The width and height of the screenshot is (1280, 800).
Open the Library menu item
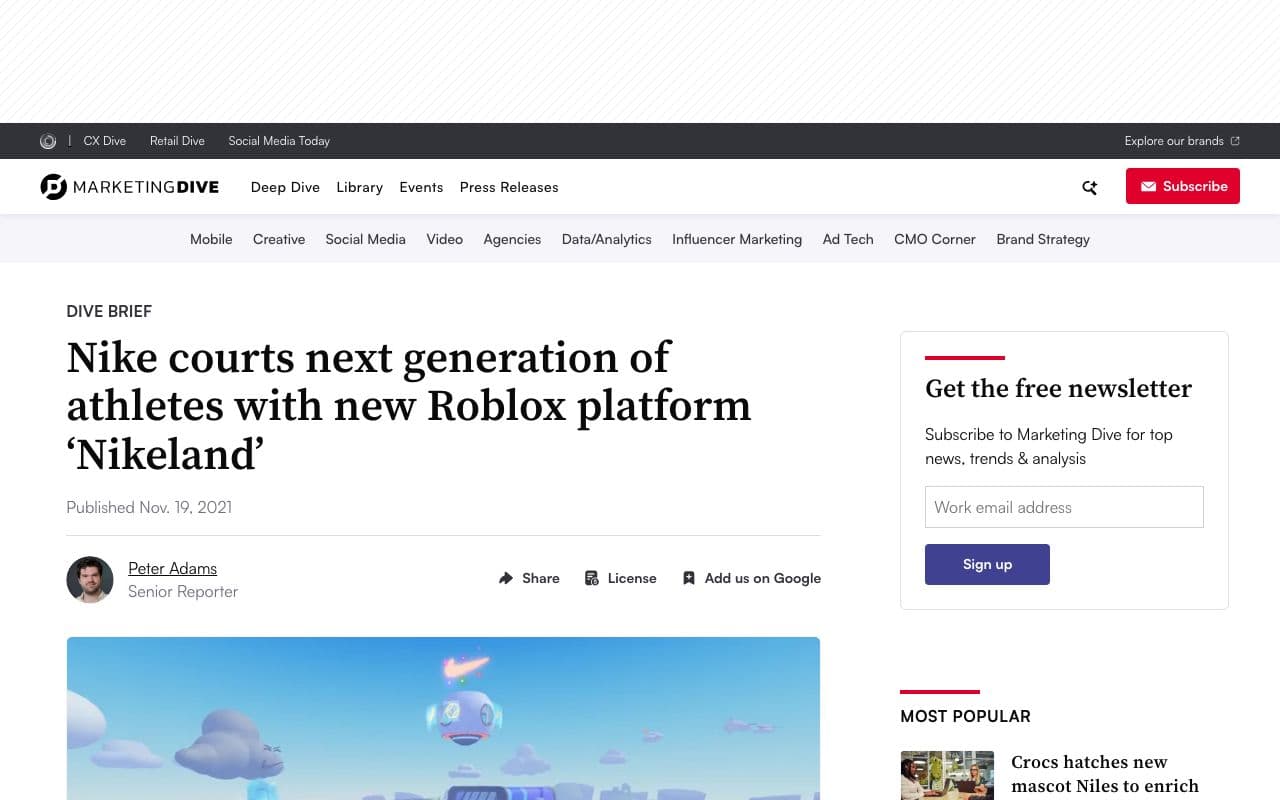tap(360, 187)
